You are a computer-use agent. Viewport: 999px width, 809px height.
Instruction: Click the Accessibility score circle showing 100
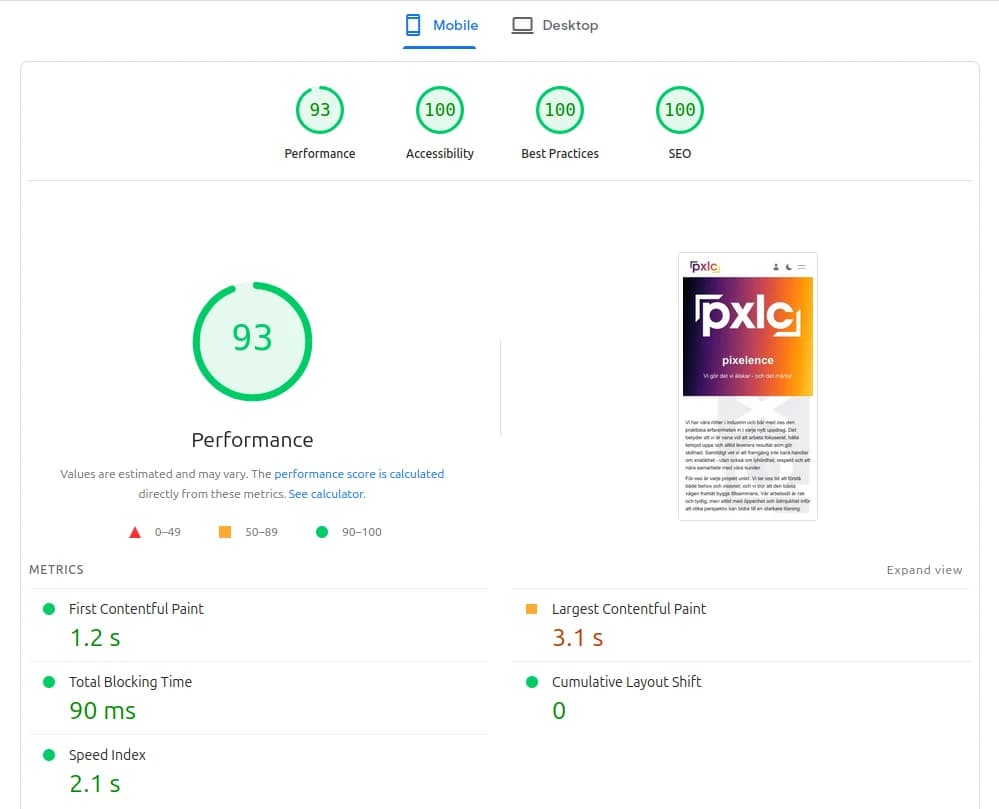[440, 110]
